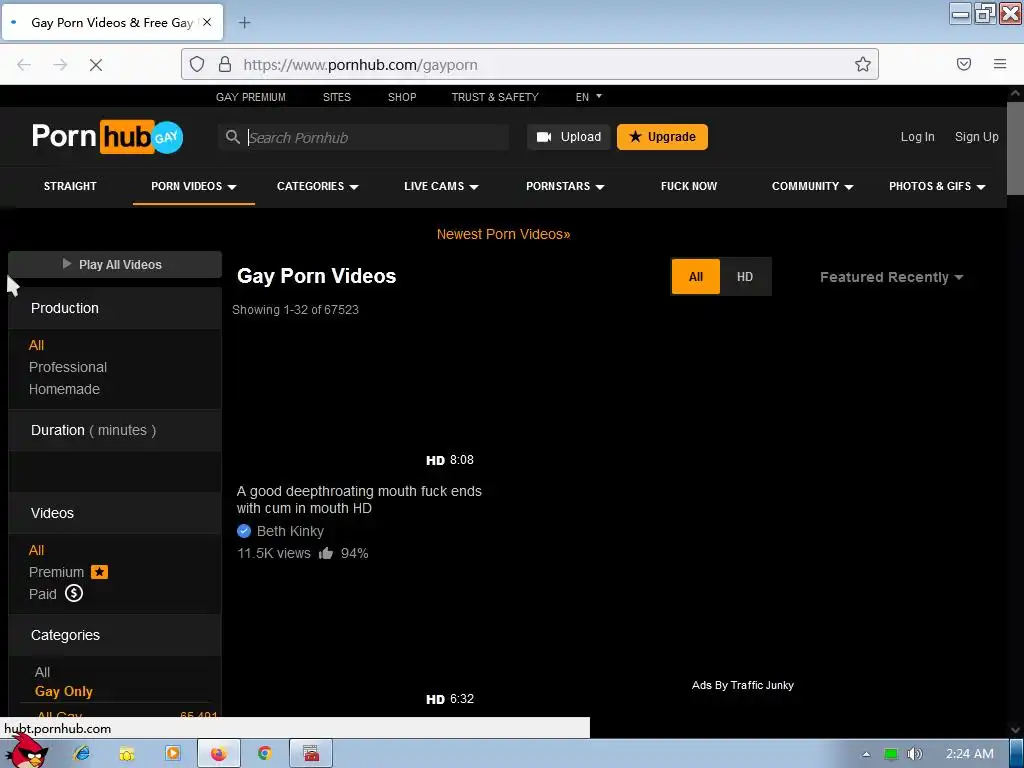Screen dimensions: 1024x768
Task: Click the 2:24 AM taskbar clock
Action: (970, 754)
